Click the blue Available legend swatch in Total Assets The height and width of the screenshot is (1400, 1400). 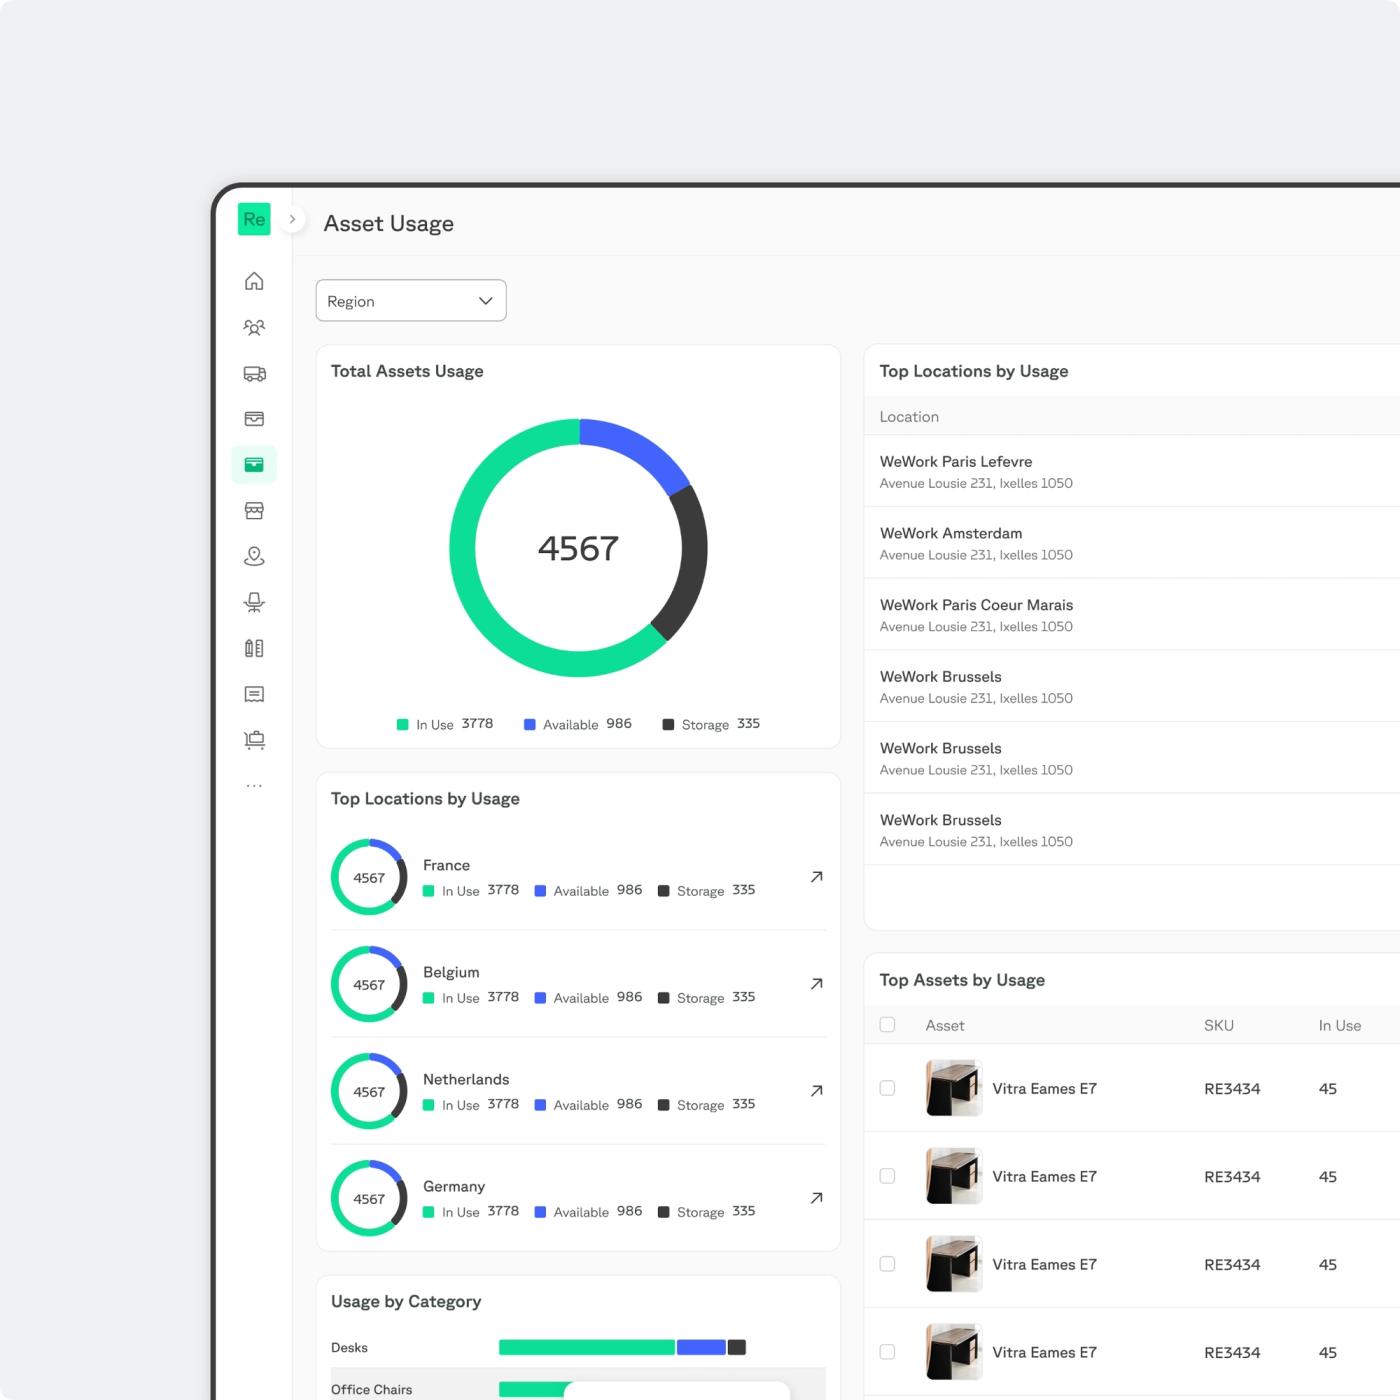click(x=529, y=724)
